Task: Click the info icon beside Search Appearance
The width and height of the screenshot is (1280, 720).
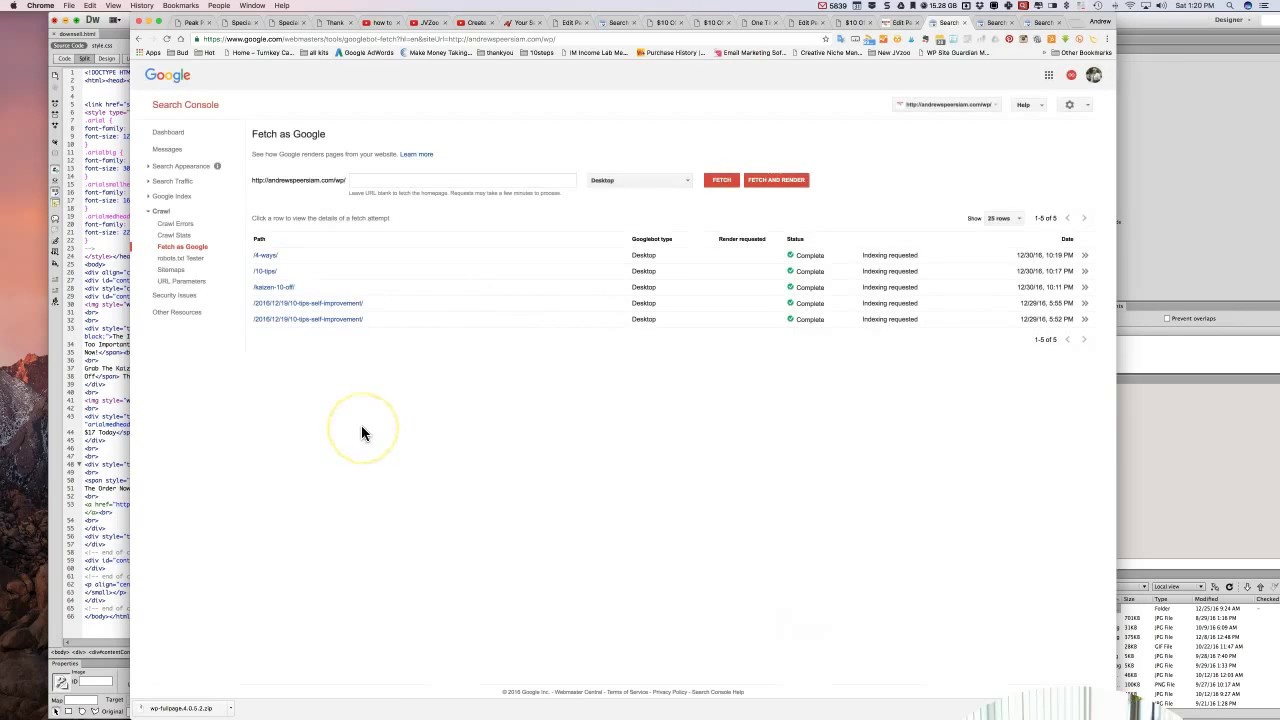Action: pos(217,166)
